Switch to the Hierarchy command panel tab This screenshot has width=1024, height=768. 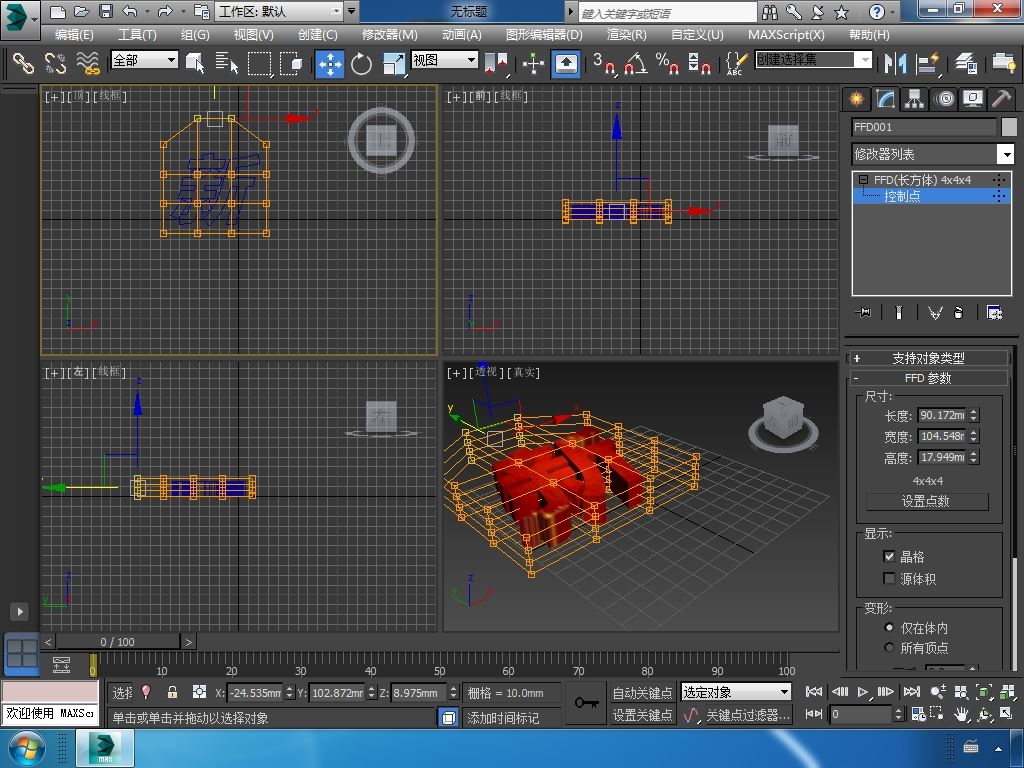tap(914, 99)
